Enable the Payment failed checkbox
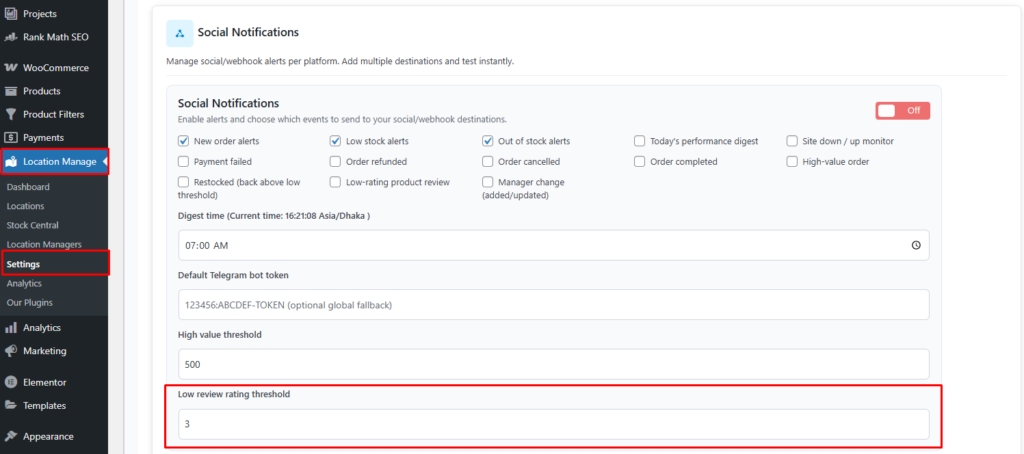Screen dimensions: 1024x454 [x=183, y=161]
